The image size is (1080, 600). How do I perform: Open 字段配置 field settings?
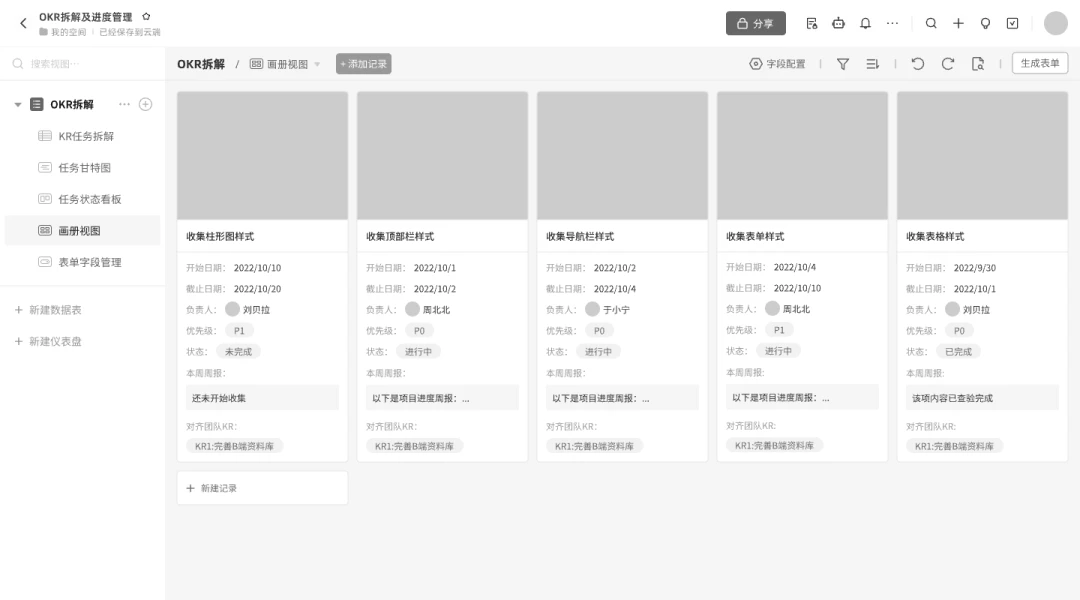tap(777, 64)
